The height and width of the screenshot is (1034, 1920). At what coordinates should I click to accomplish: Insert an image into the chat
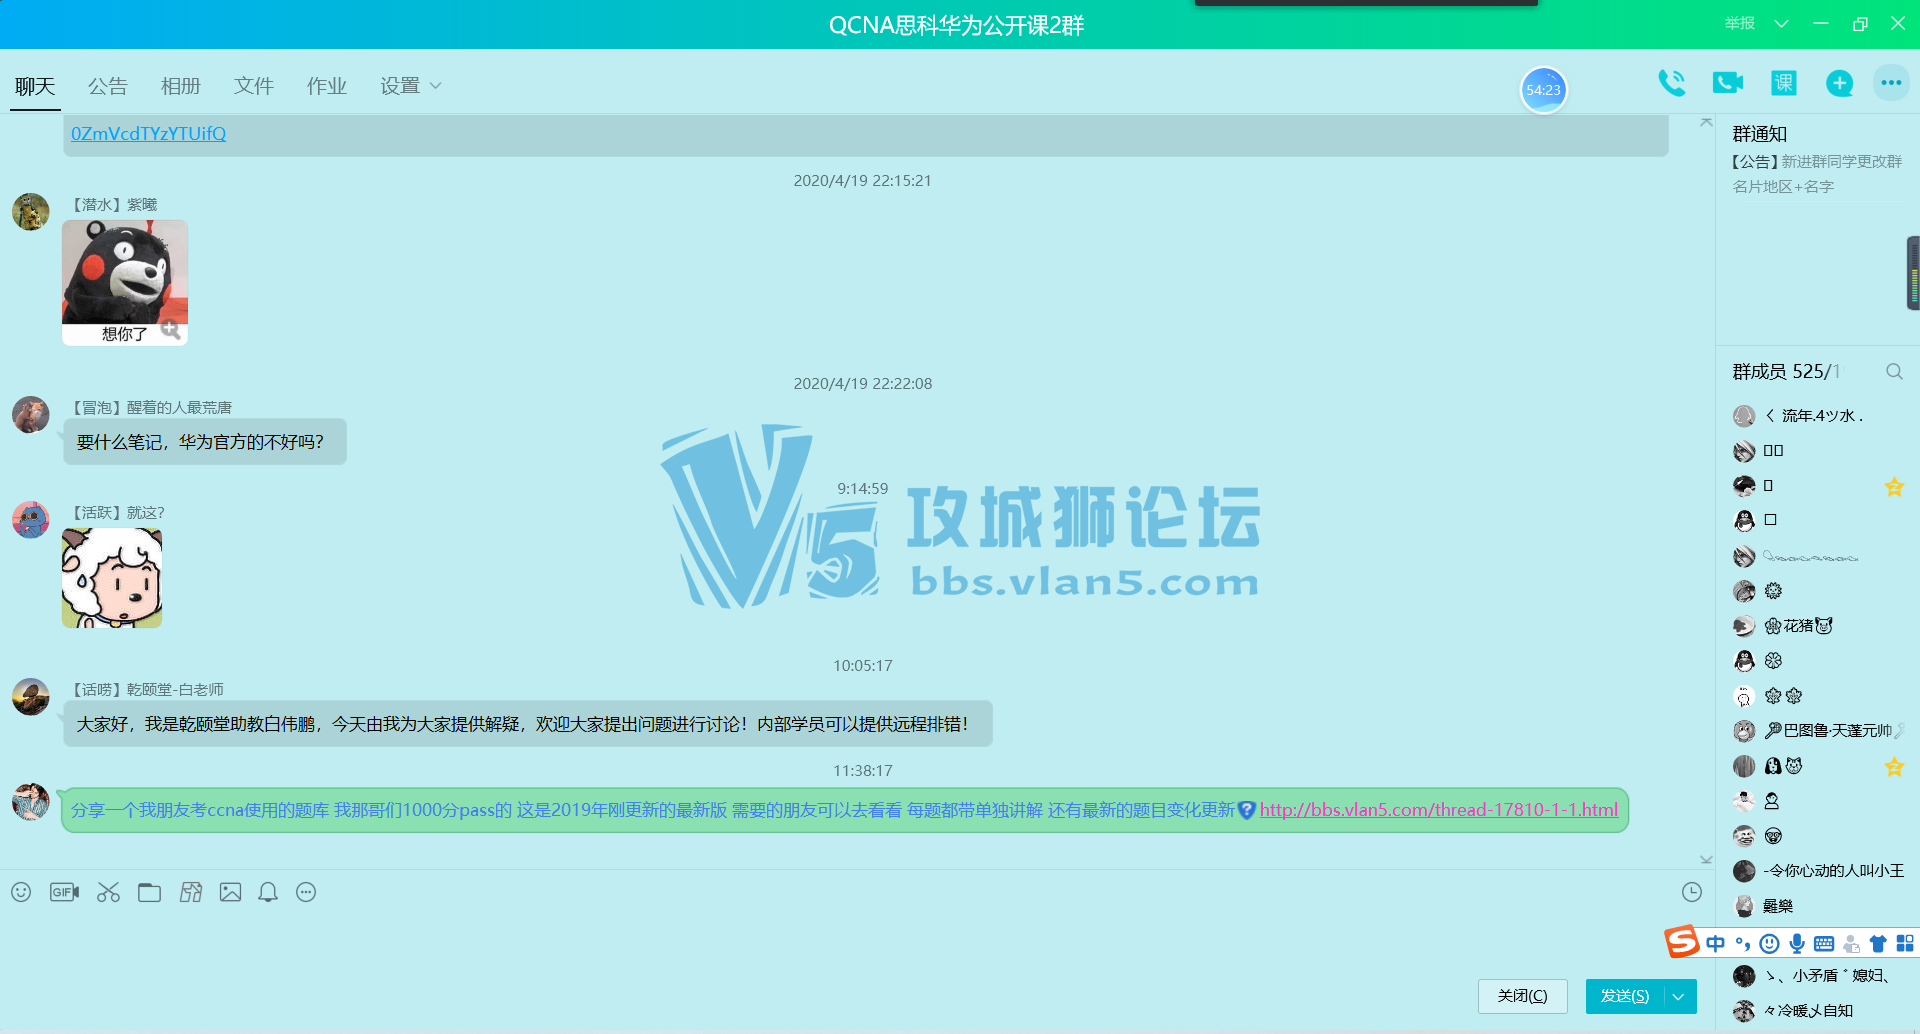pos(230,892)
